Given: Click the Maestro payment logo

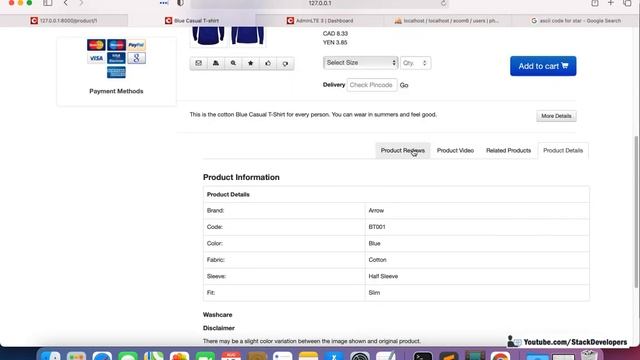Looking at the screenshot, I should click(116, 45).
